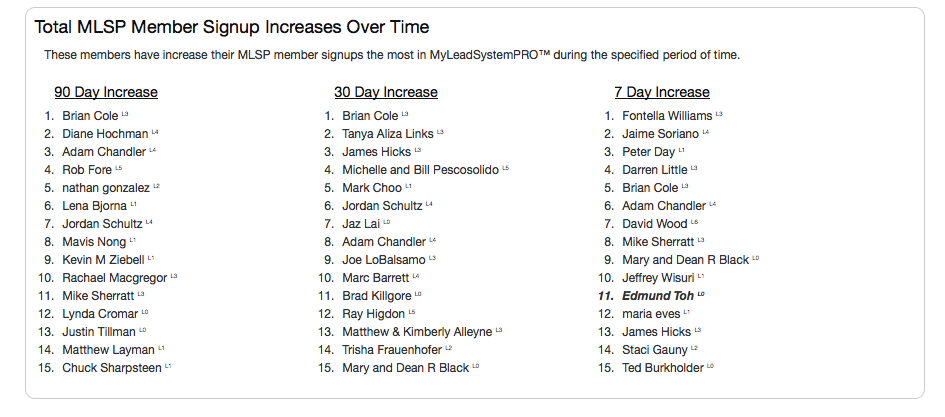The image size is (945, 417).
Task: Click David Wood in 7 day list
Action: point(655,224)
